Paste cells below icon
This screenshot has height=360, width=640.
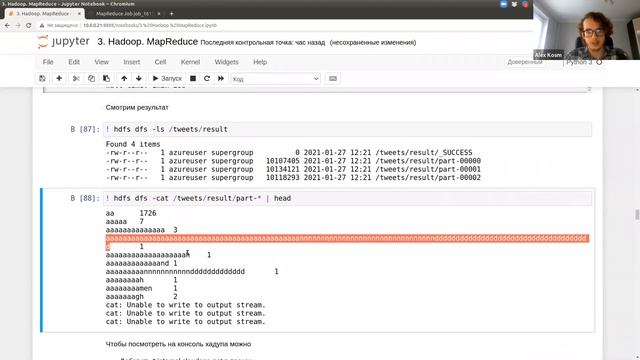(106, 78)
